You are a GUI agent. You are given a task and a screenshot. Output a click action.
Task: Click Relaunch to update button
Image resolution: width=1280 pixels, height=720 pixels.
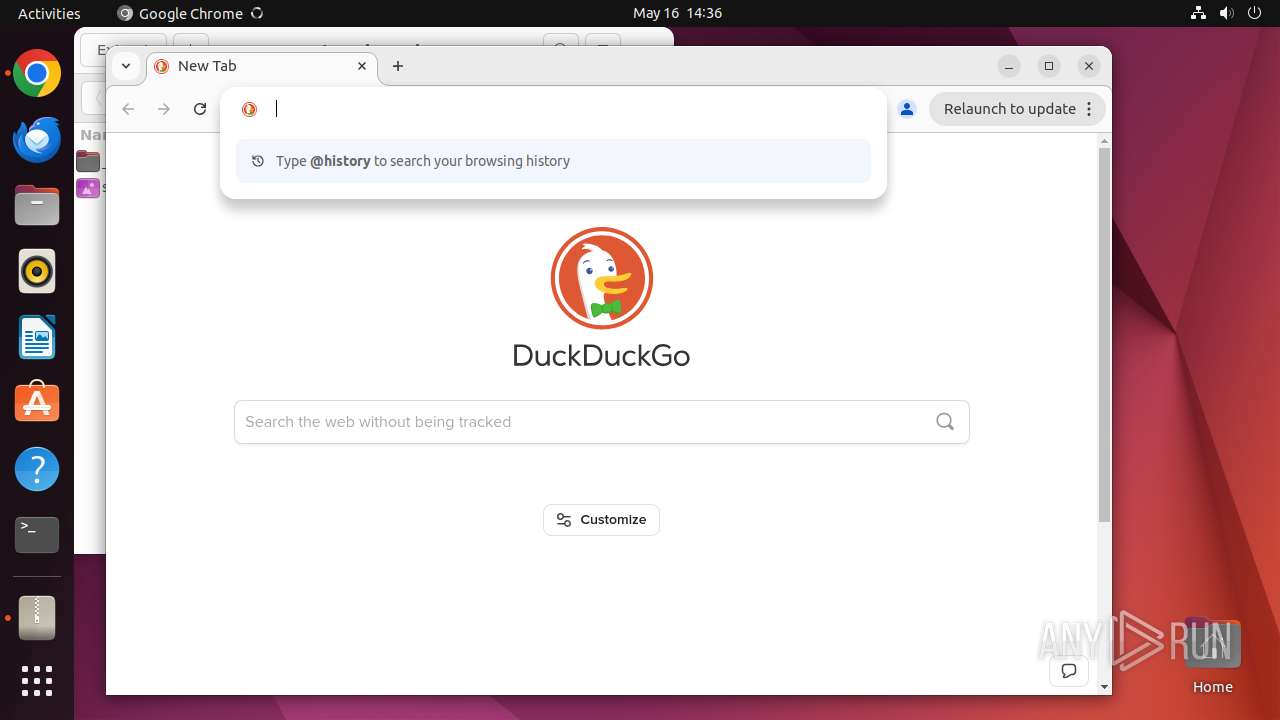tap(1018, 109)
